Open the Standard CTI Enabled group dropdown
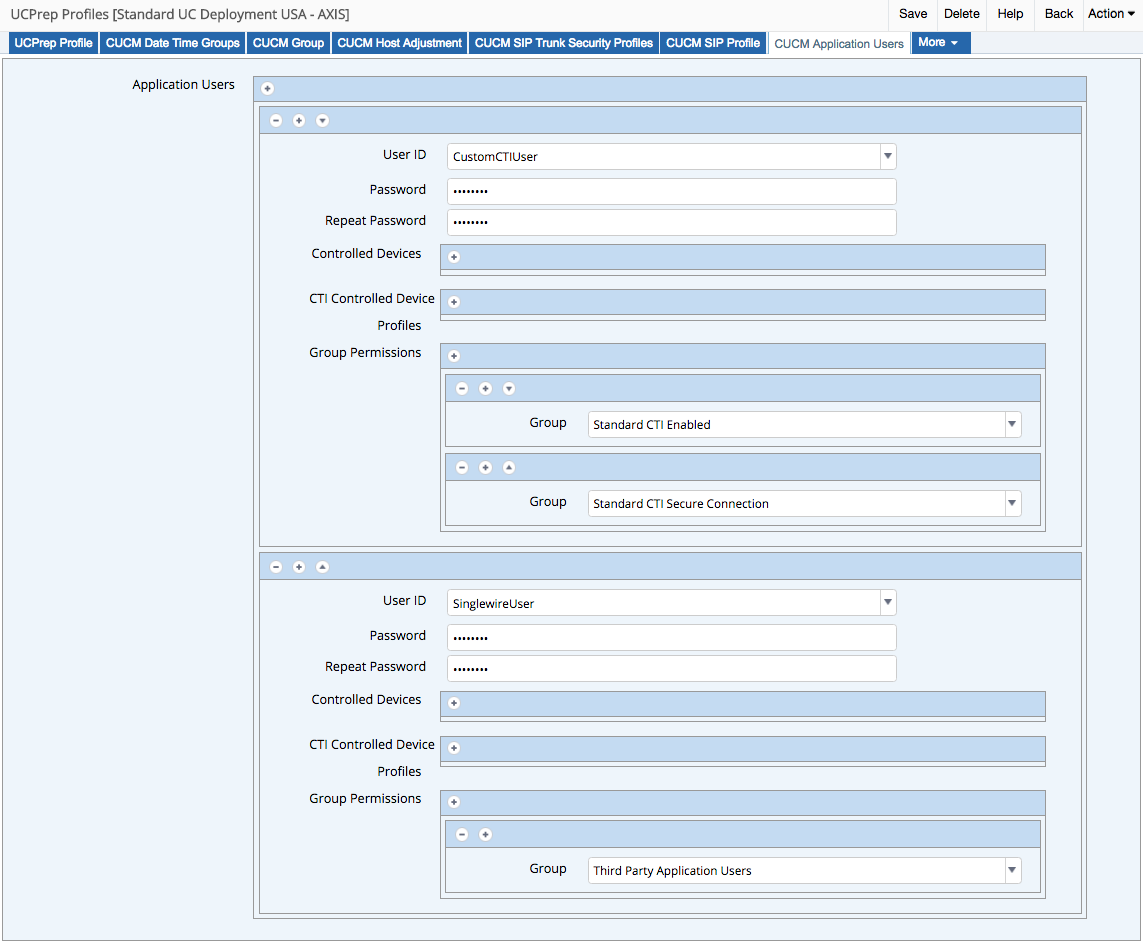This screenshot has width=1143, height=944. (x=1012, y=424)
